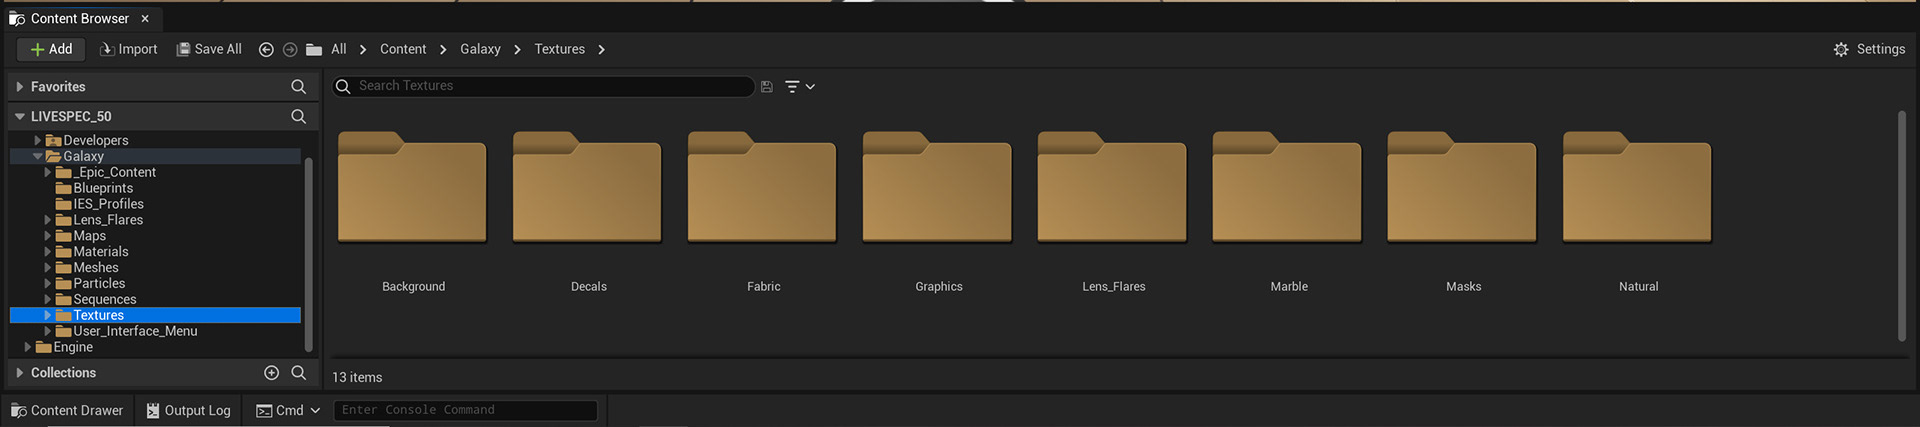
Task: Add a new collection with plus icon
Action: (x=271, y=373)
